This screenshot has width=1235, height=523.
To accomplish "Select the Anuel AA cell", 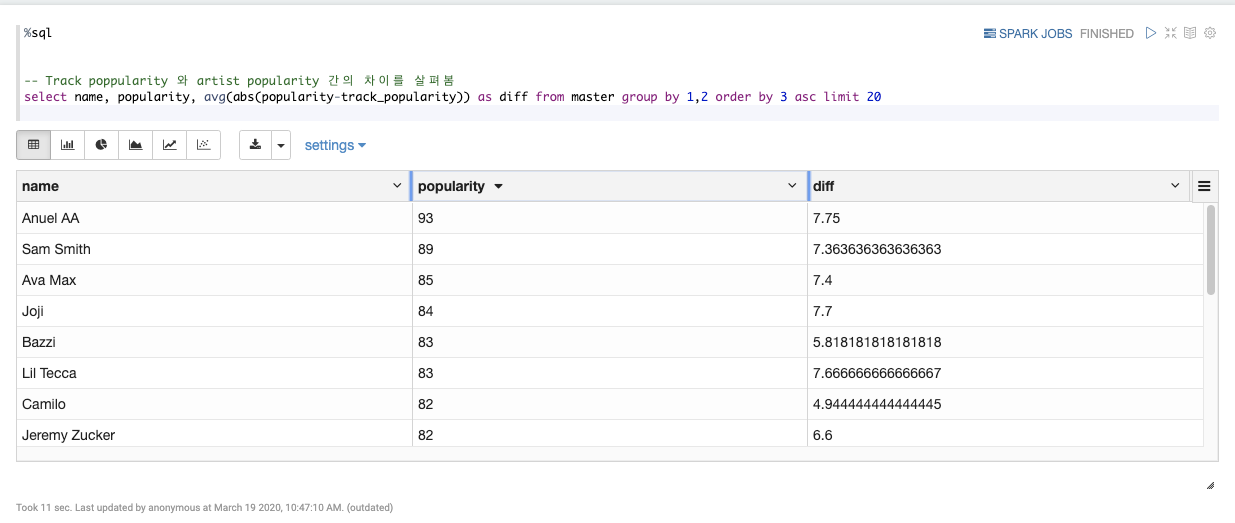I will [214, 218].
